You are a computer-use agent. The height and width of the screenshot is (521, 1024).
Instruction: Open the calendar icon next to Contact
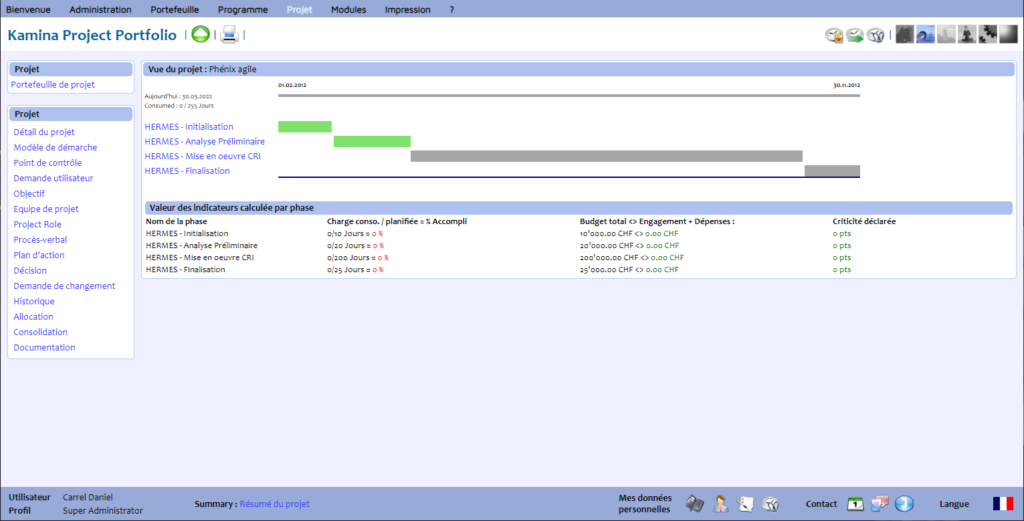[x=855, y=504]
